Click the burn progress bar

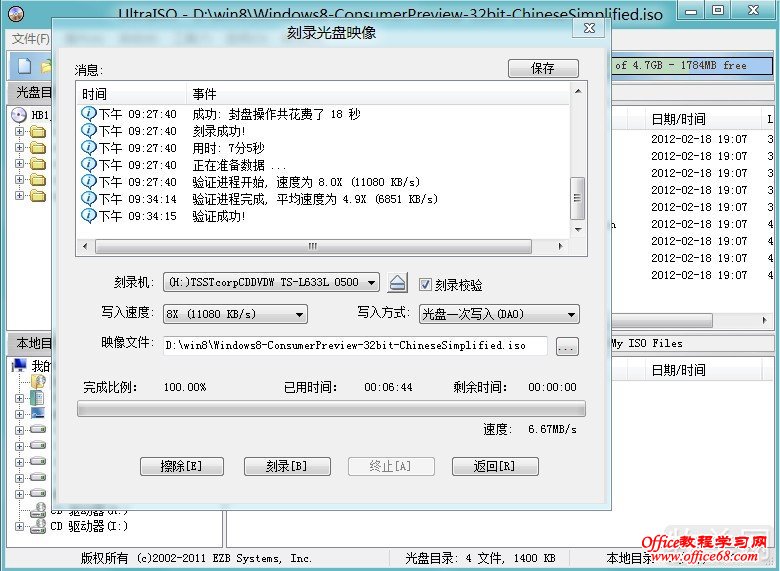click(331, 409)
